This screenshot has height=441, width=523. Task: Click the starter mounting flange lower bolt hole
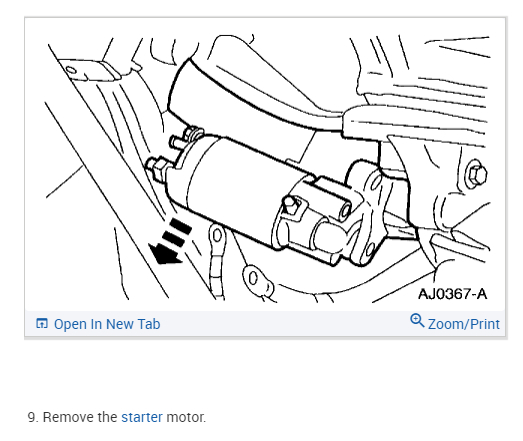tap(369, 250)
